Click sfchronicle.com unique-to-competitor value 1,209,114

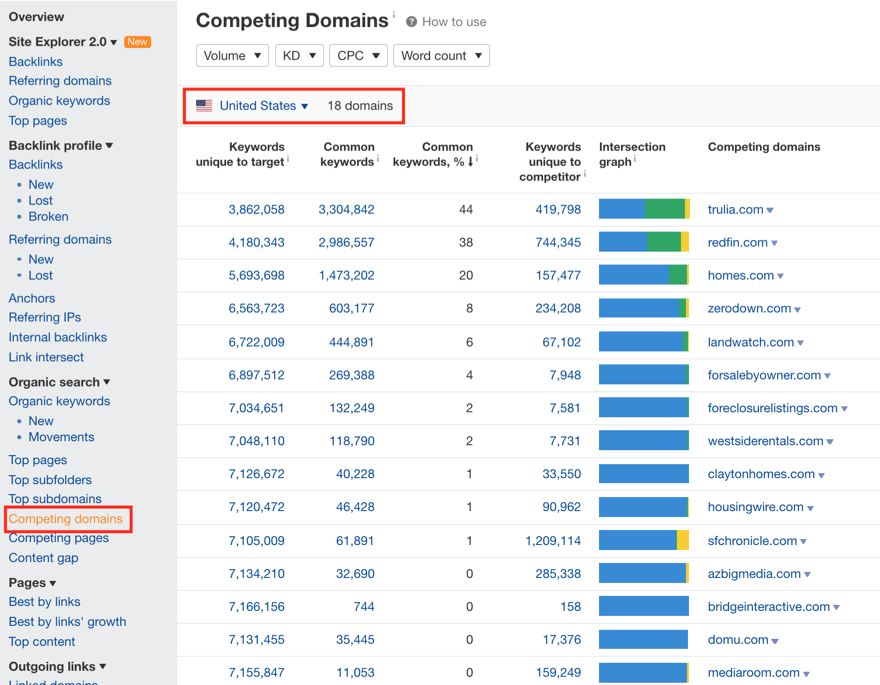coord(553,541)
